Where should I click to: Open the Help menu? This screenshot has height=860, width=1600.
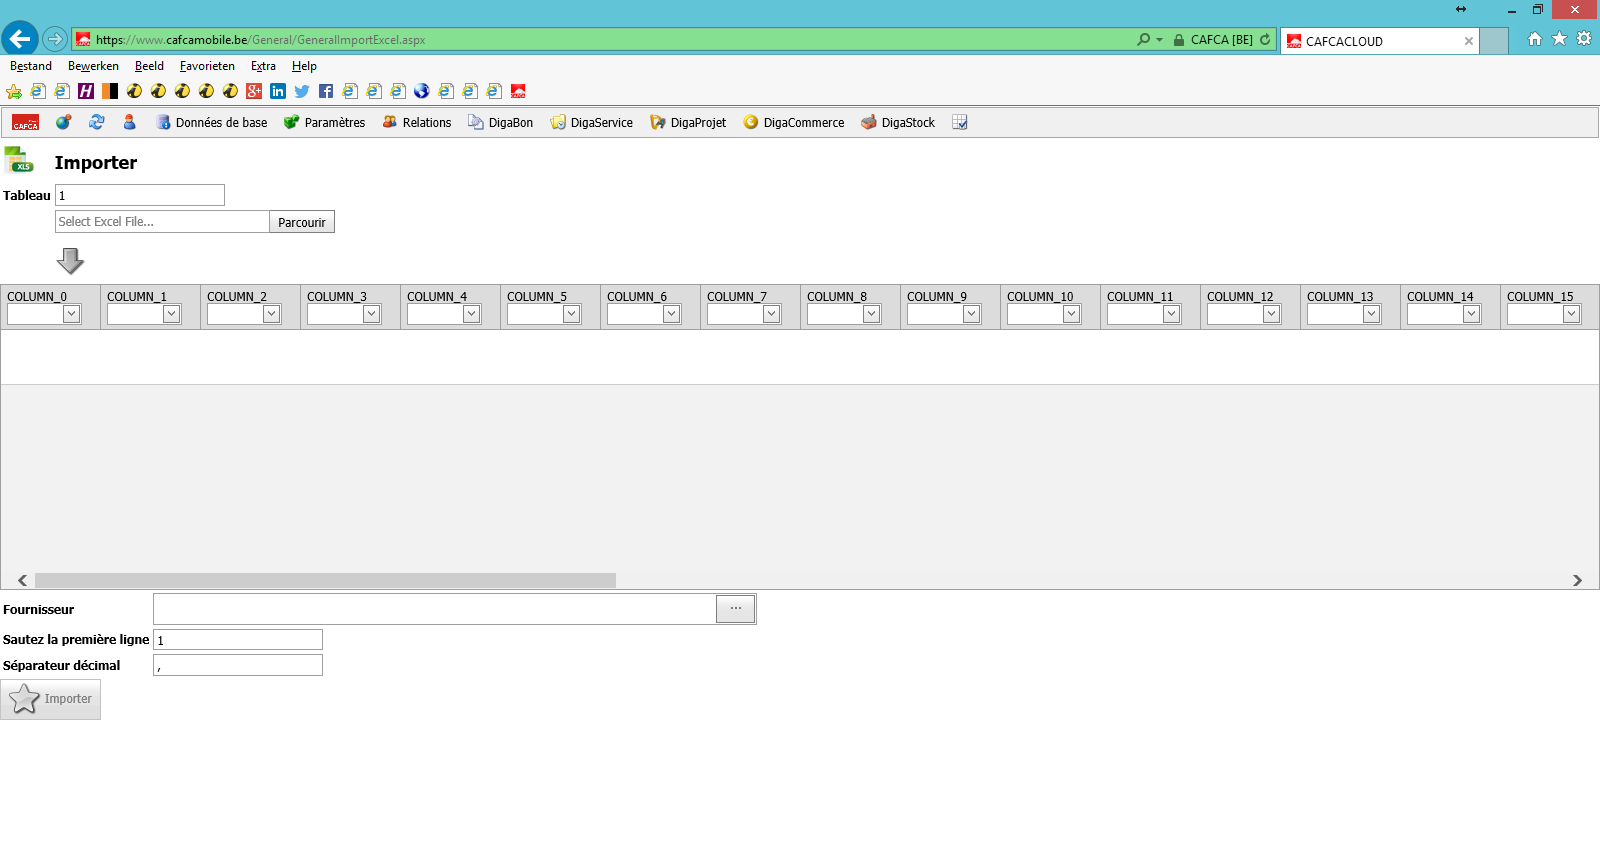(x=304, y=66)
